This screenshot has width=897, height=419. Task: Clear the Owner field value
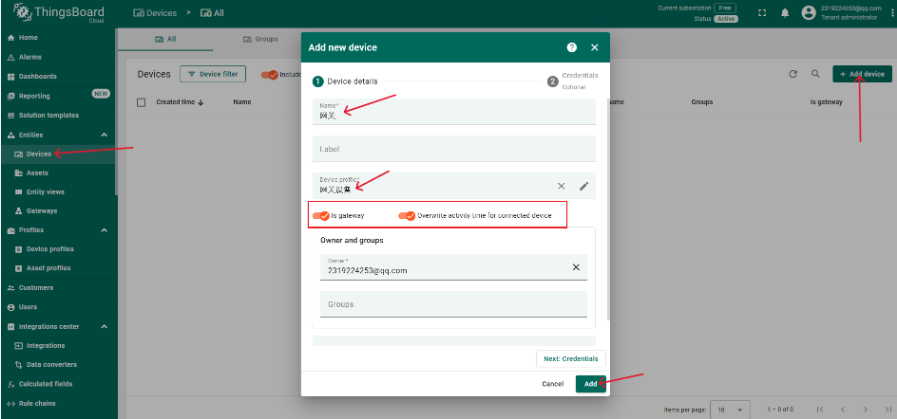pos(575,267)
